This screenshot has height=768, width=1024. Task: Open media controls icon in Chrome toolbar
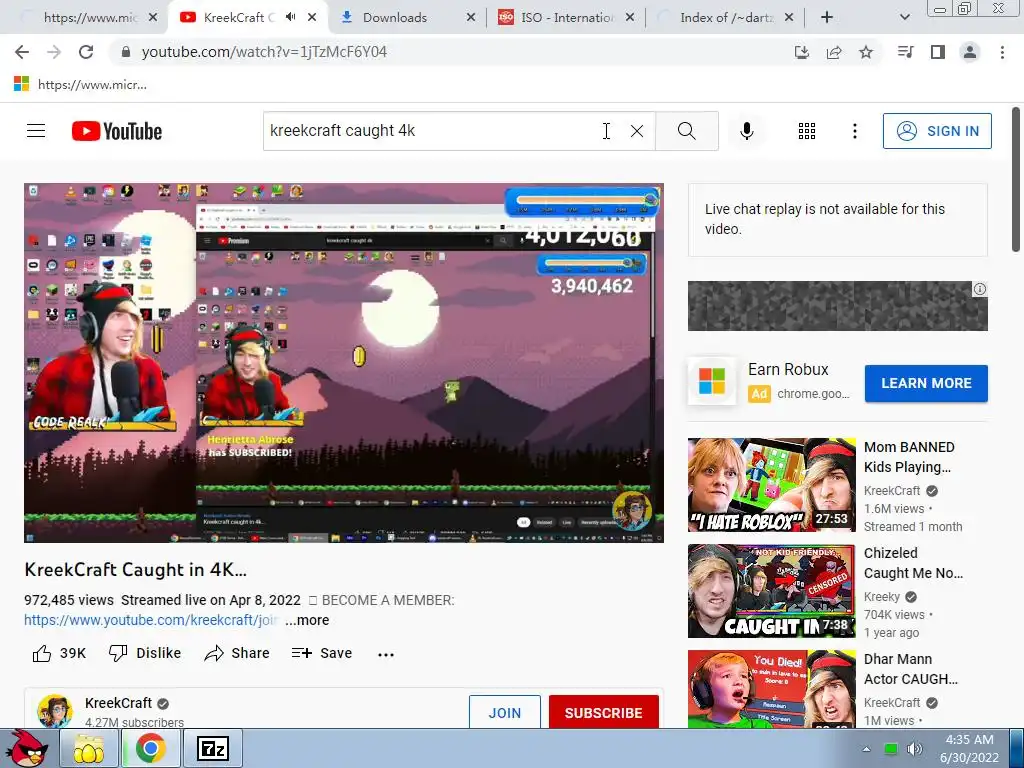906,52
